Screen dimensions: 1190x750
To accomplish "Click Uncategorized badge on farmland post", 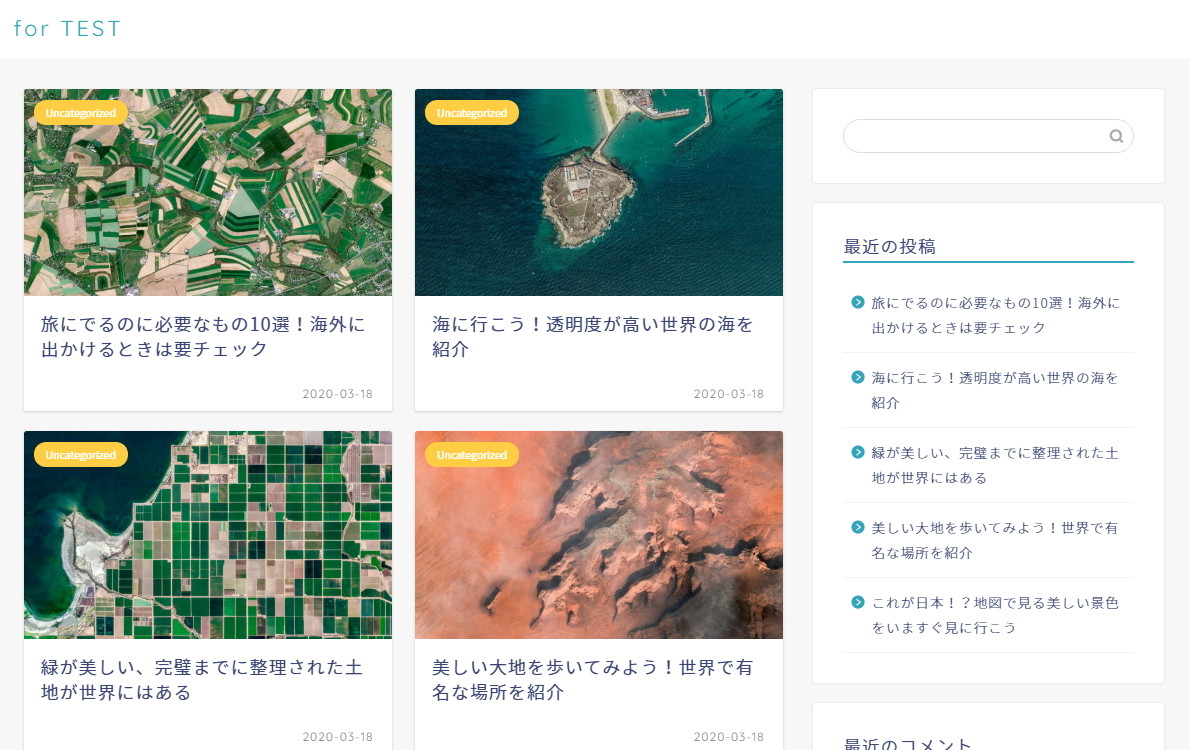I will pyautogui.click(x=80, y=113).
